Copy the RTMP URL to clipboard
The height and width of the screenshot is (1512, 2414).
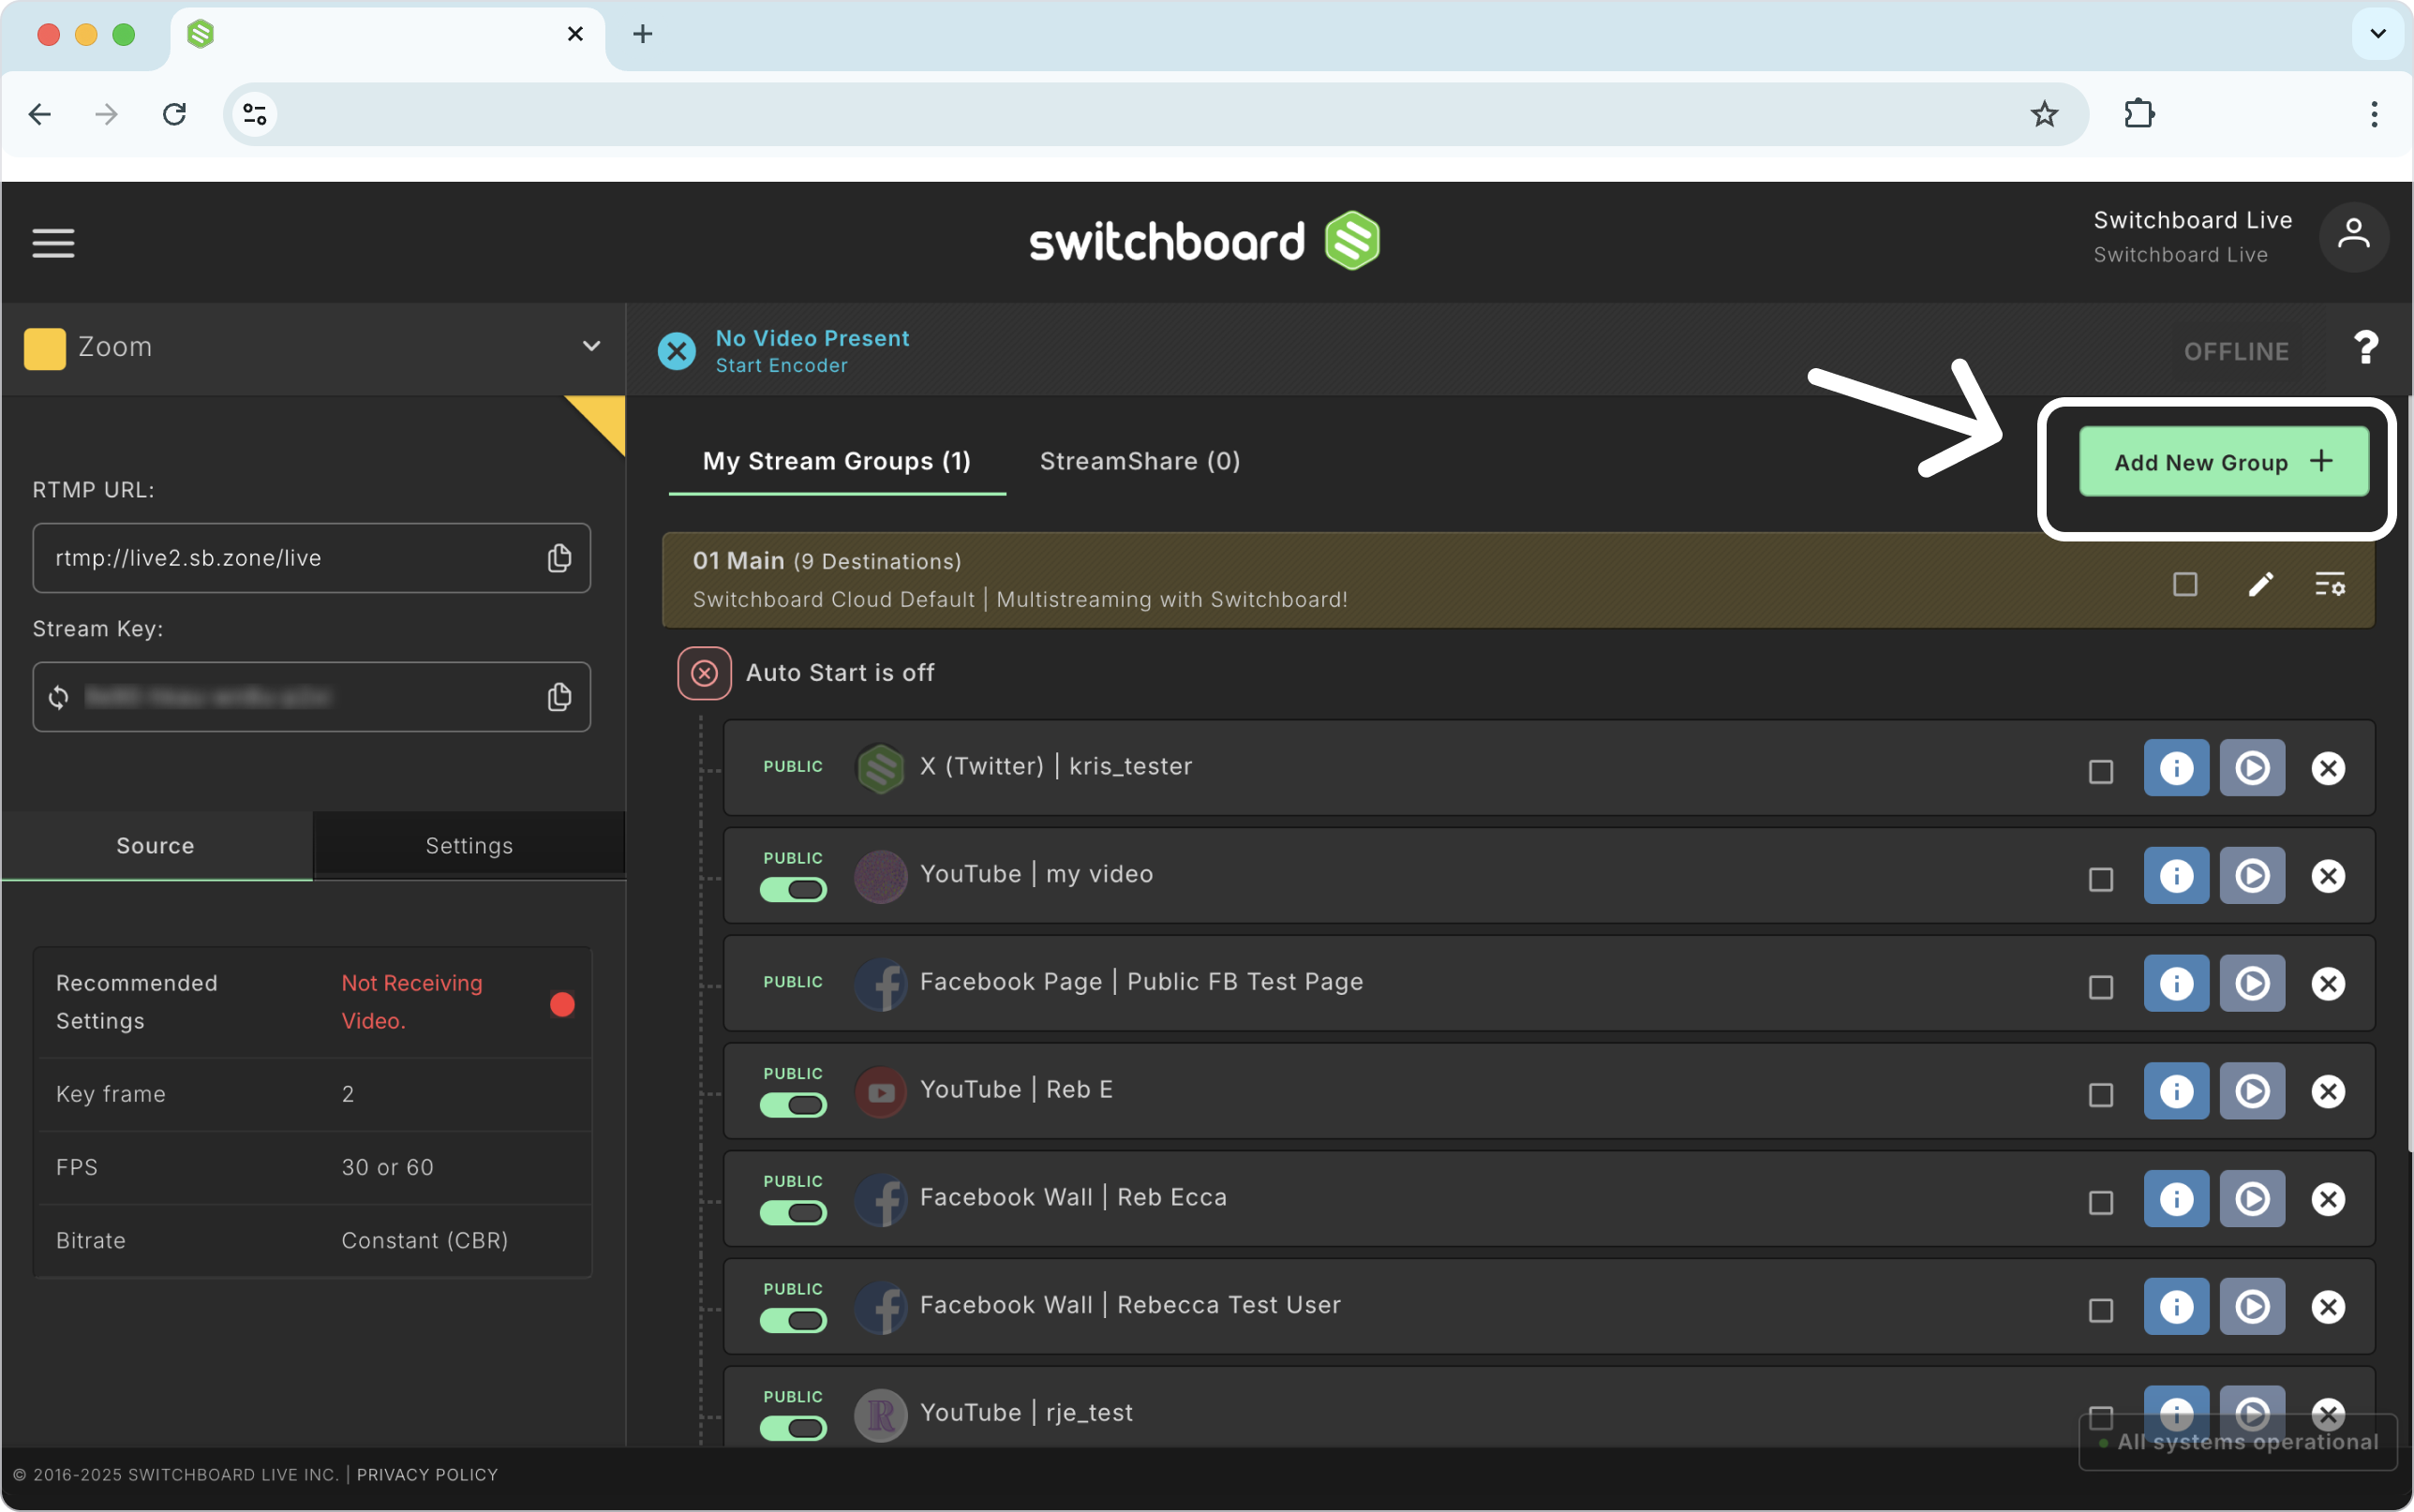559,558
